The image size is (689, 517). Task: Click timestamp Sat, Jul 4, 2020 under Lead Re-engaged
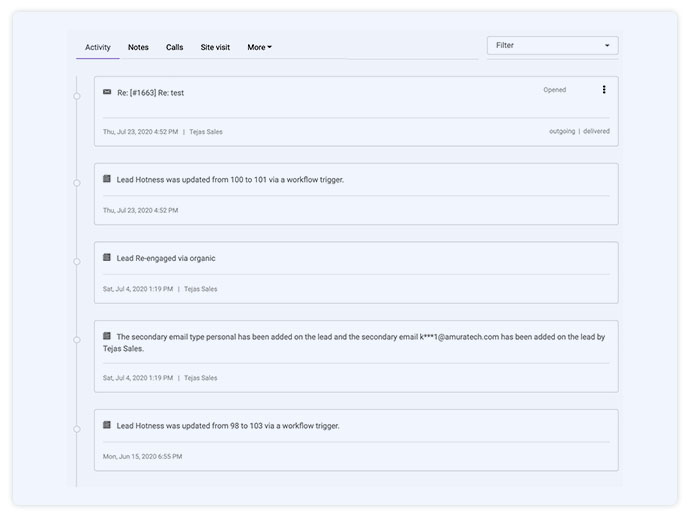138,289
